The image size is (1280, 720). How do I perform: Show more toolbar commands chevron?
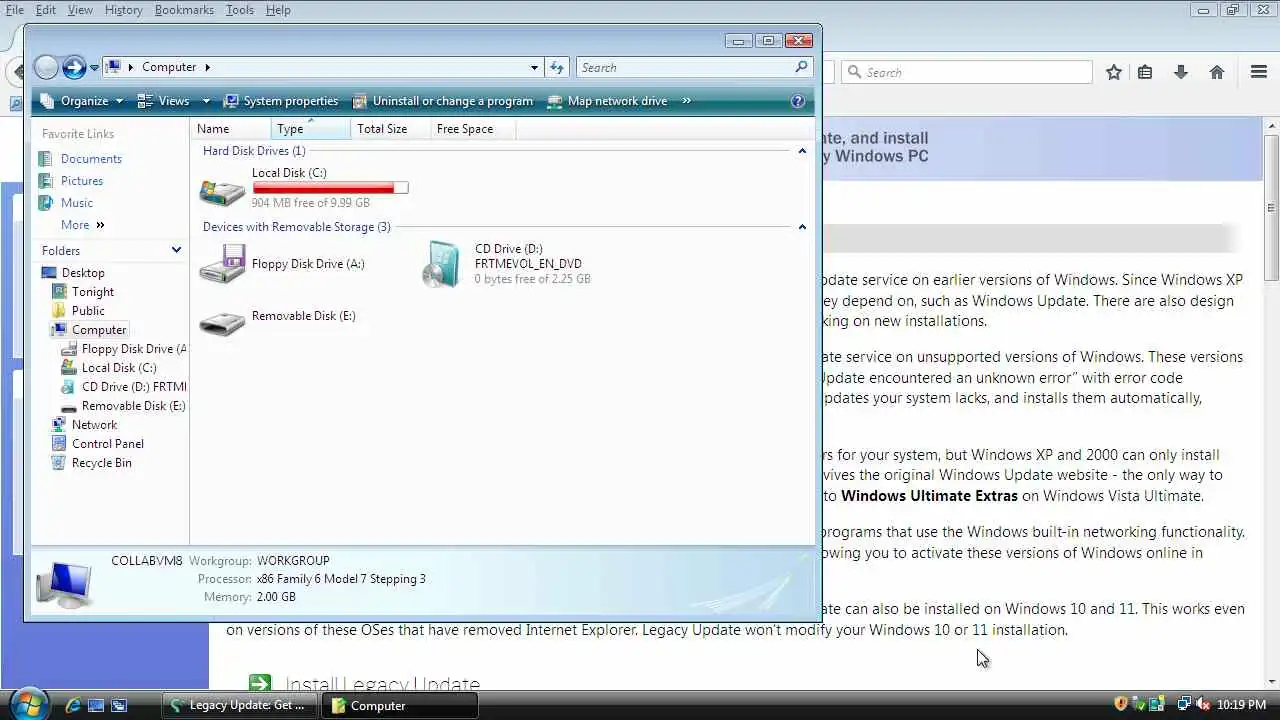(687, 101)
